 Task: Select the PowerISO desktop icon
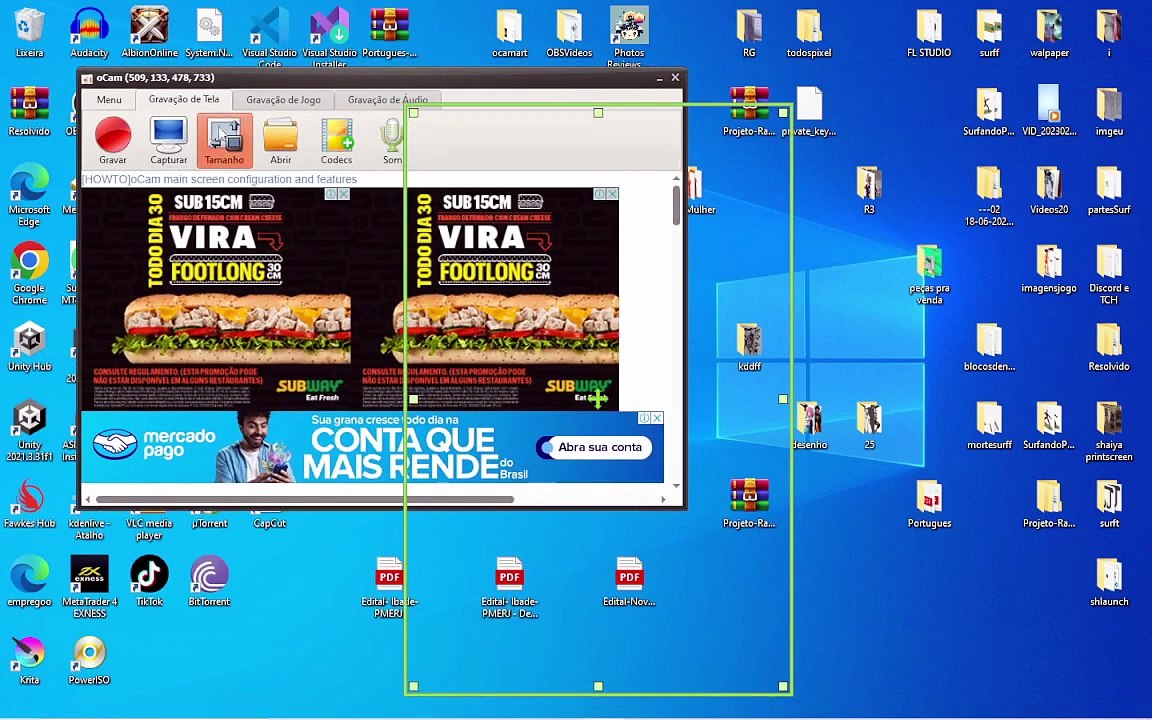(90, 659)
